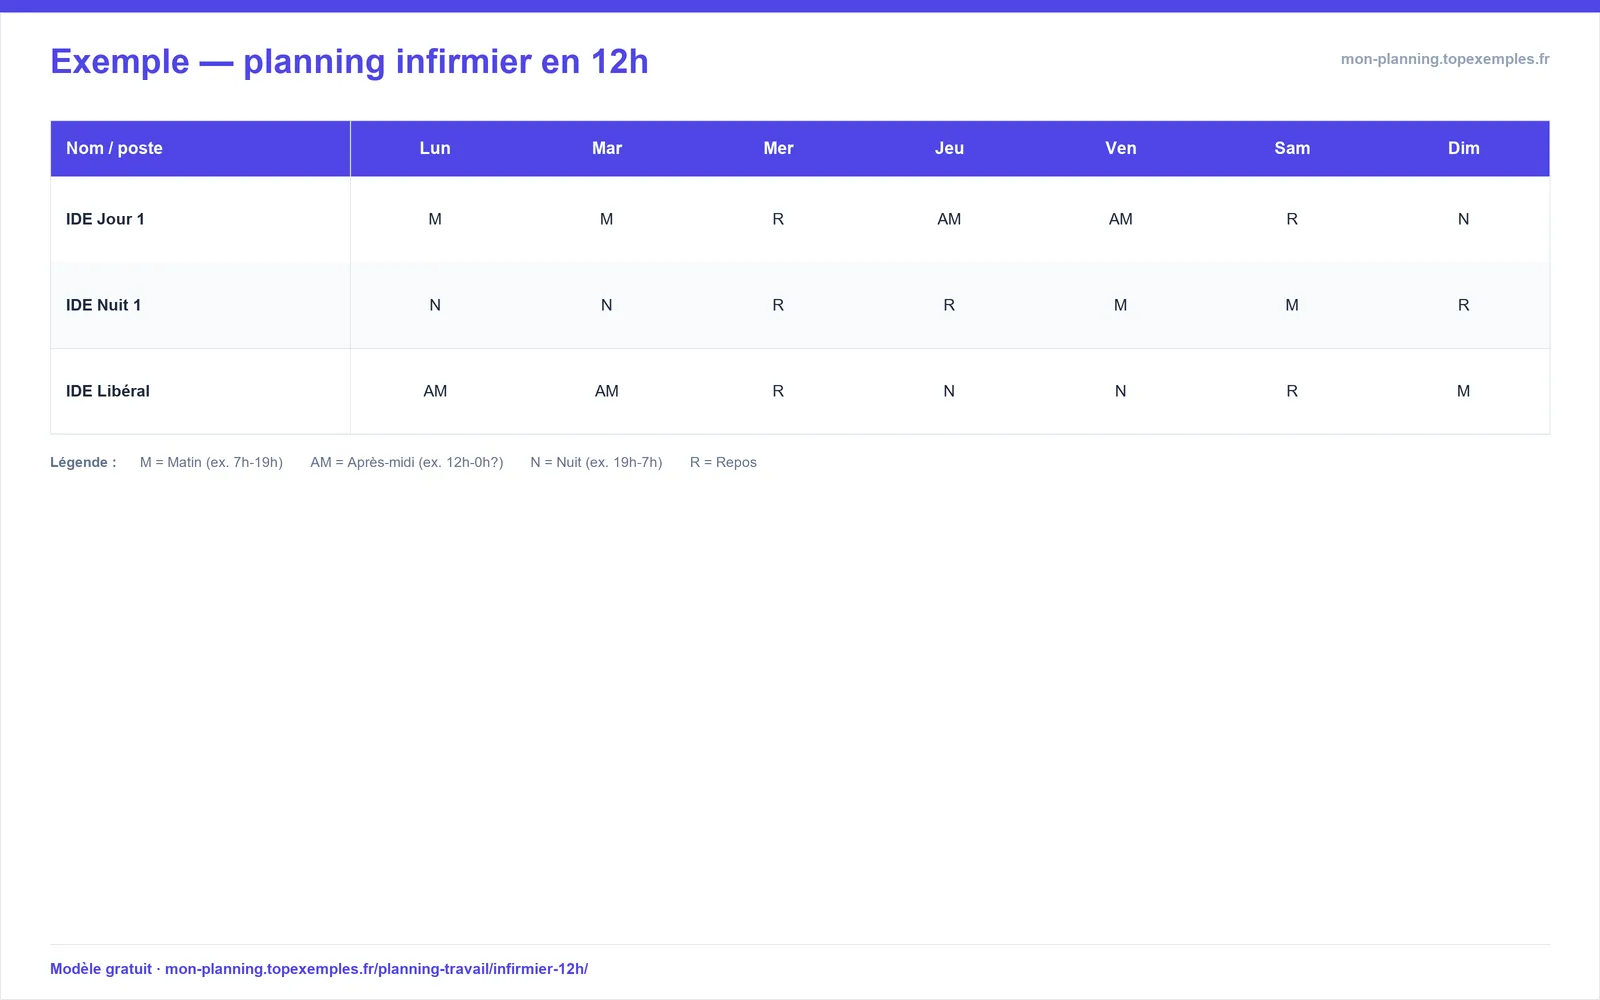Viewport: 1600px width, 1000px height.
Task: Click IDE Jour 1 Dim cell 'N'
Action: (1464, 219)
